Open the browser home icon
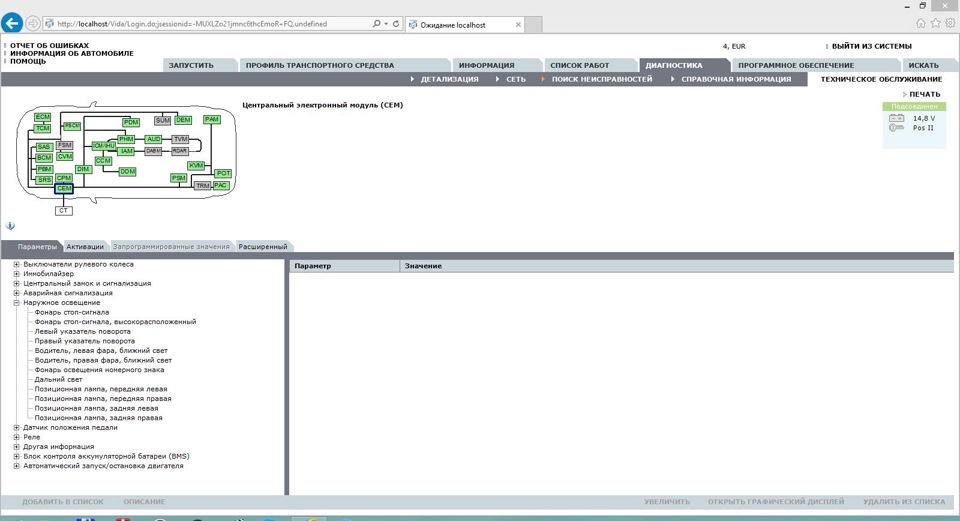 (921, 23)
